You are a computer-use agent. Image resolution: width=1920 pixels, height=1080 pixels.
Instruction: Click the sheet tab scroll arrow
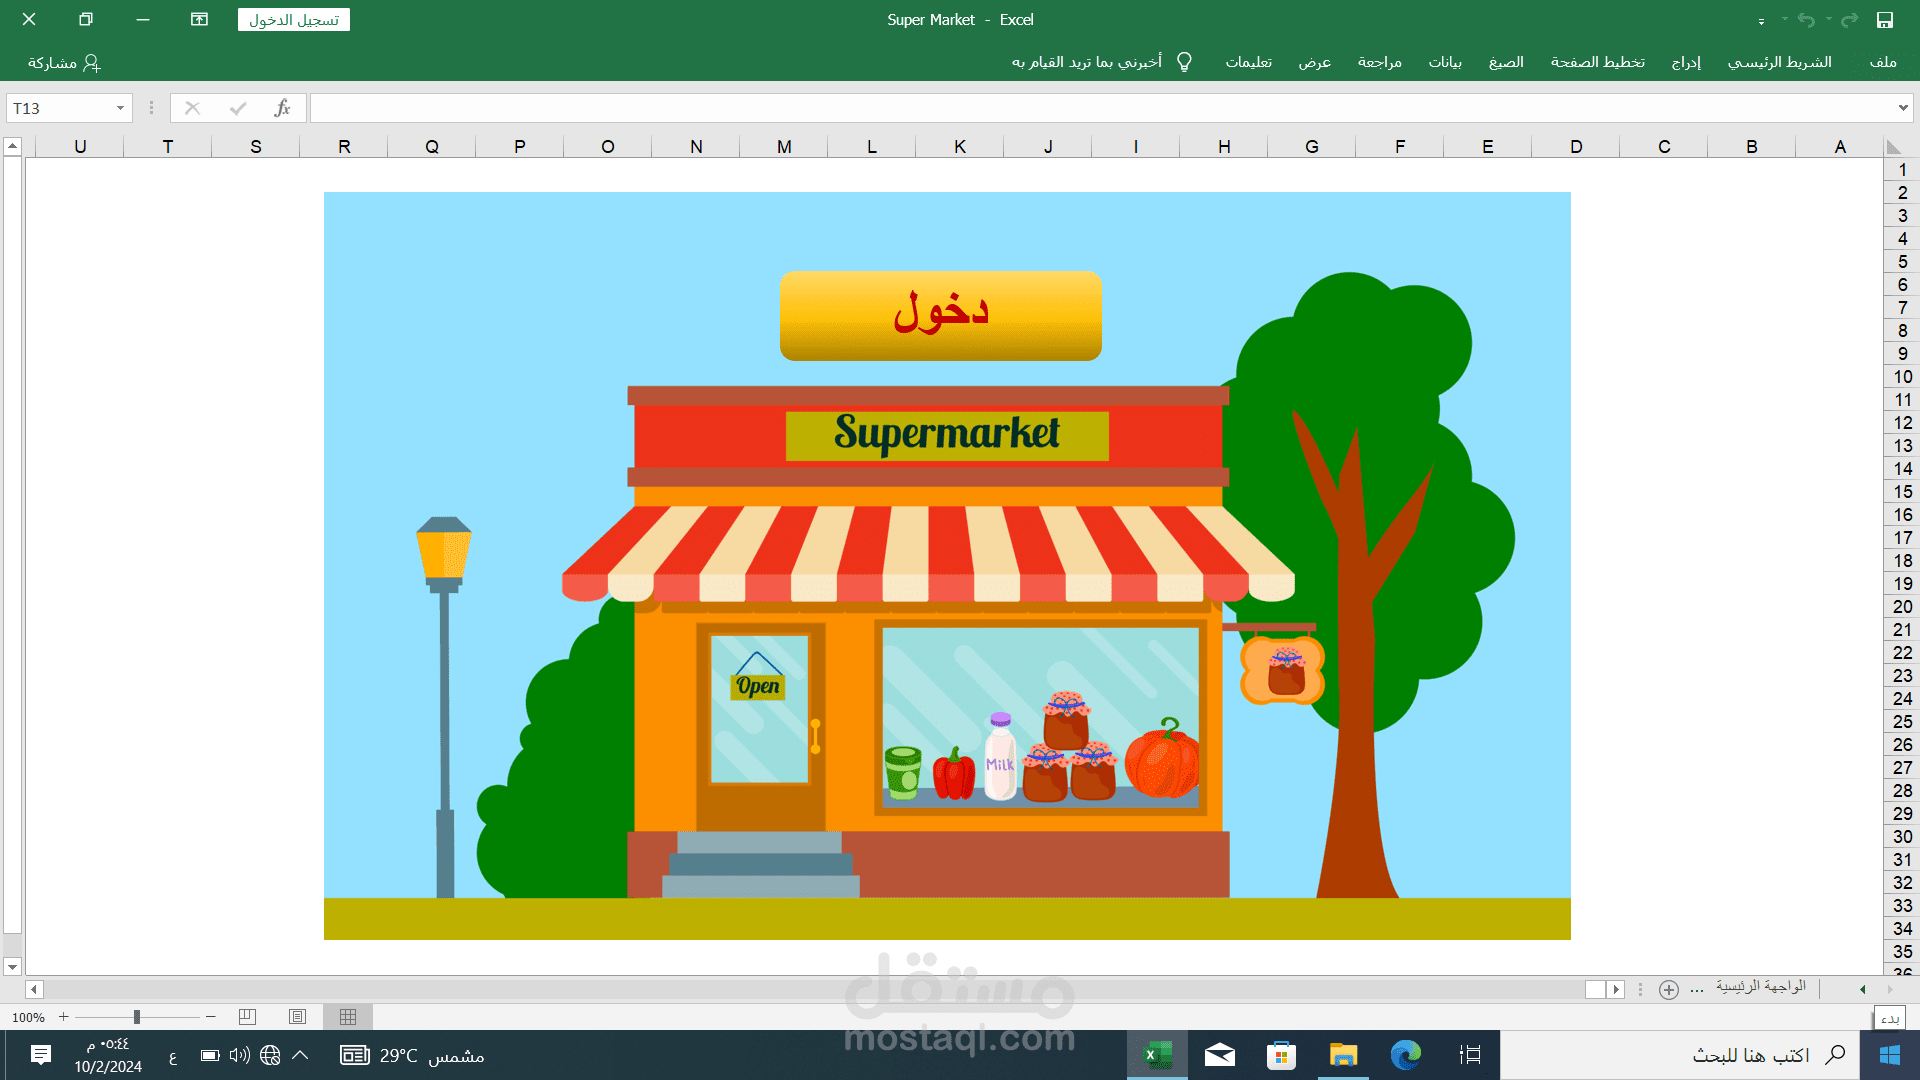coord(1862,989)
